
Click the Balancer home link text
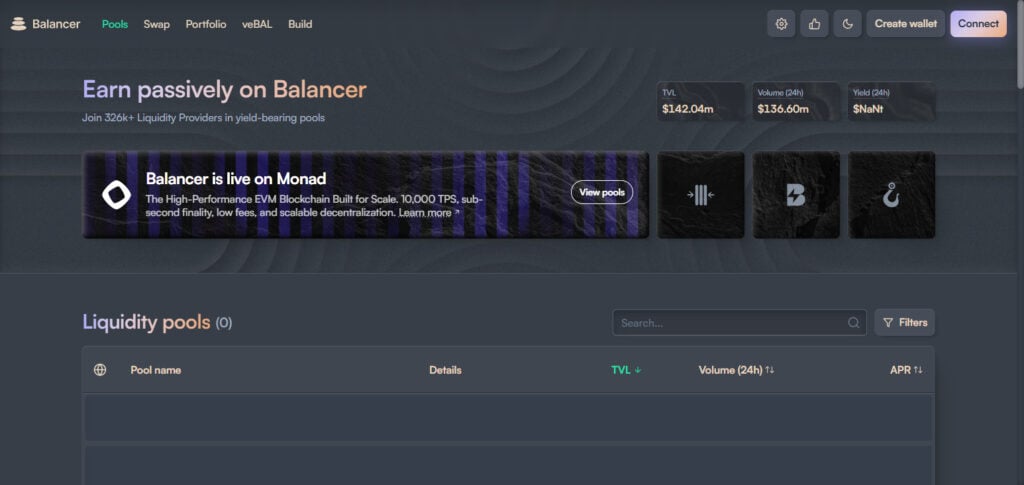[56, 24]
